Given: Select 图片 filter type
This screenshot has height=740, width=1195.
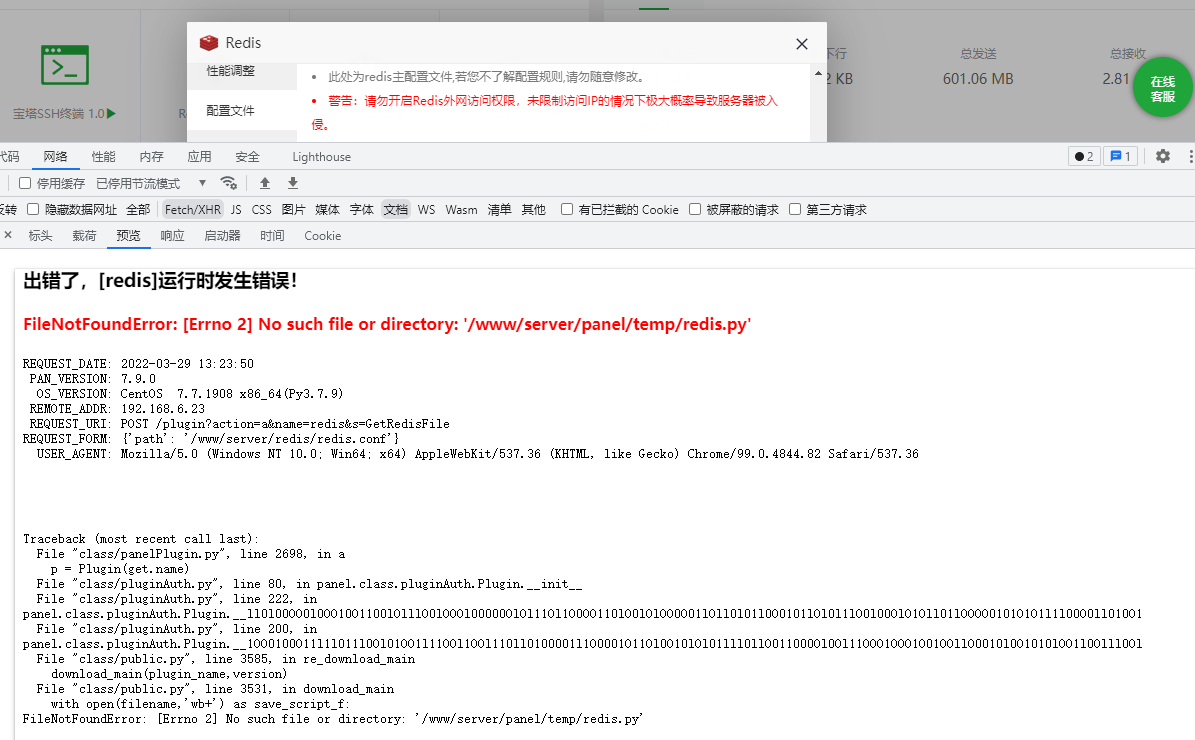Looking at the screenshot, I should click(293, 210).
